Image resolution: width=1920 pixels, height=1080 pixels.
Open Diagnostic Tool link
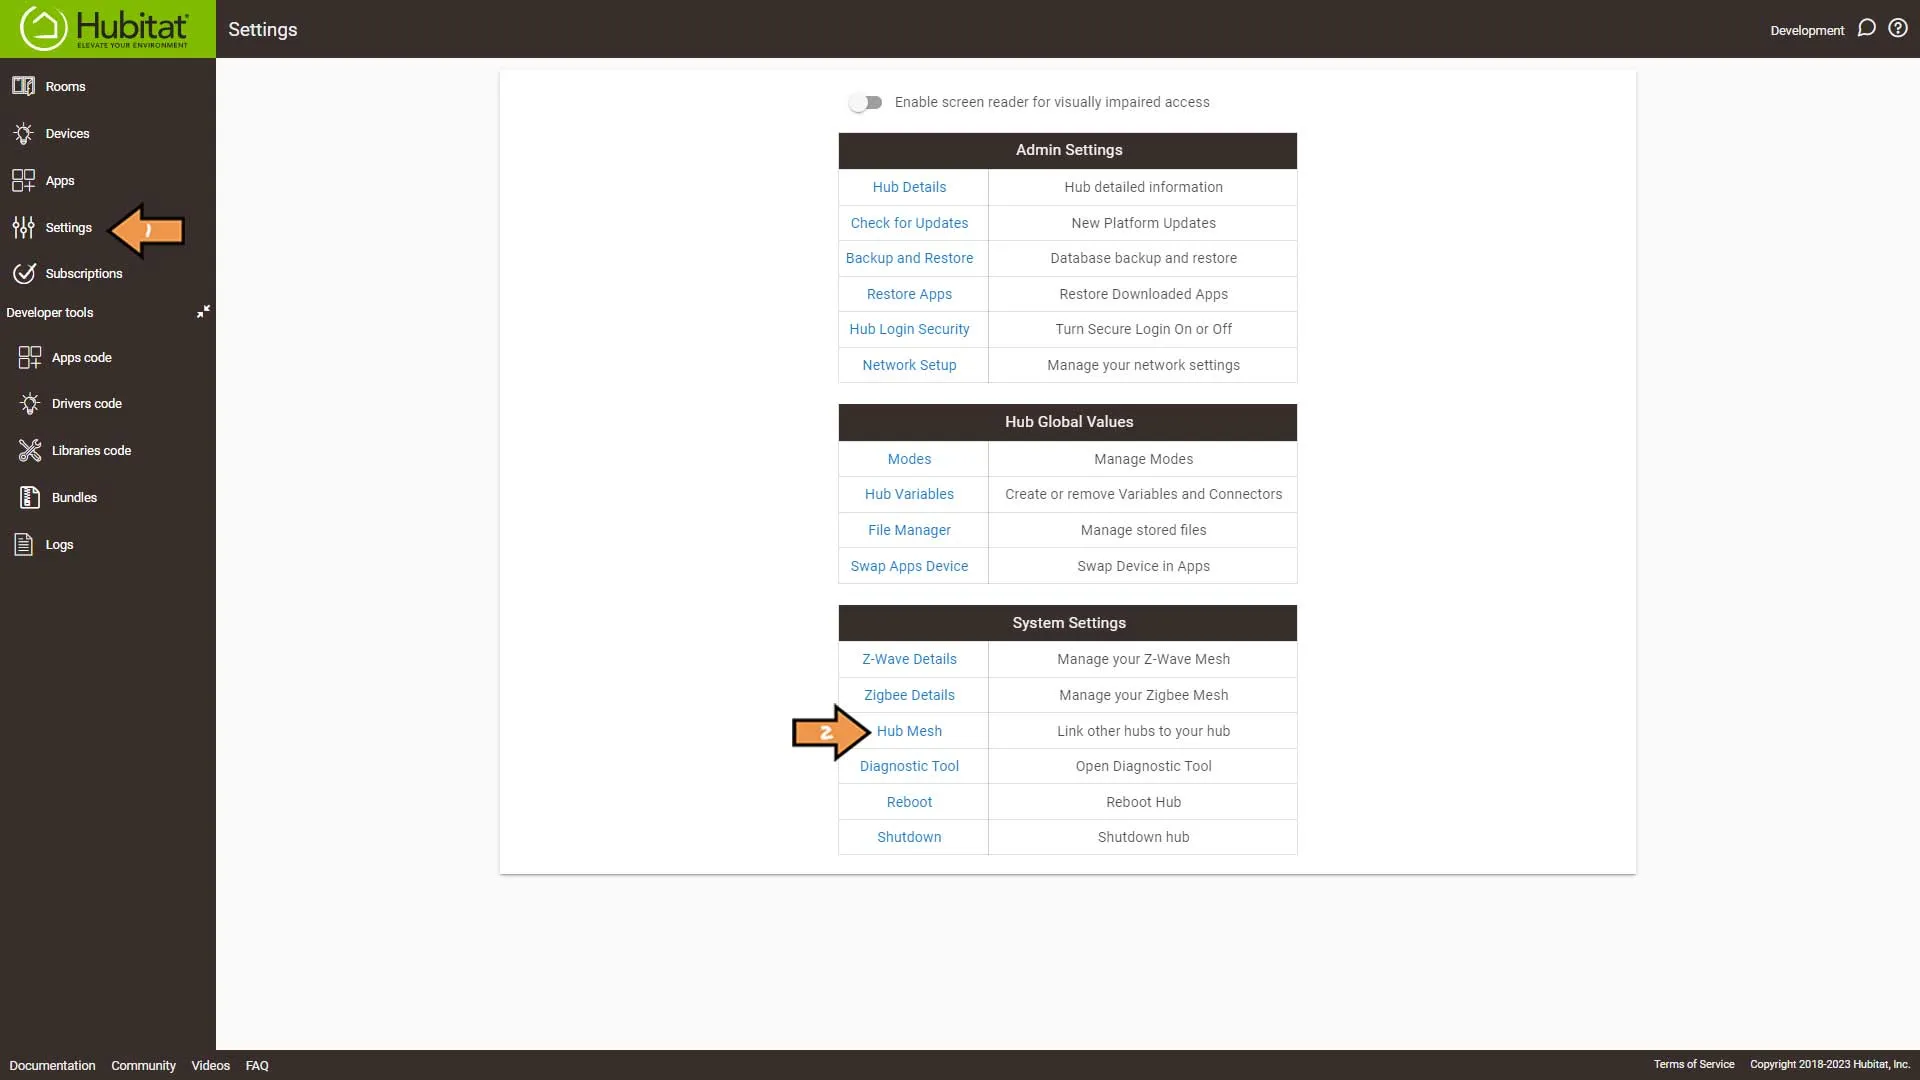(x=909, y=765)
